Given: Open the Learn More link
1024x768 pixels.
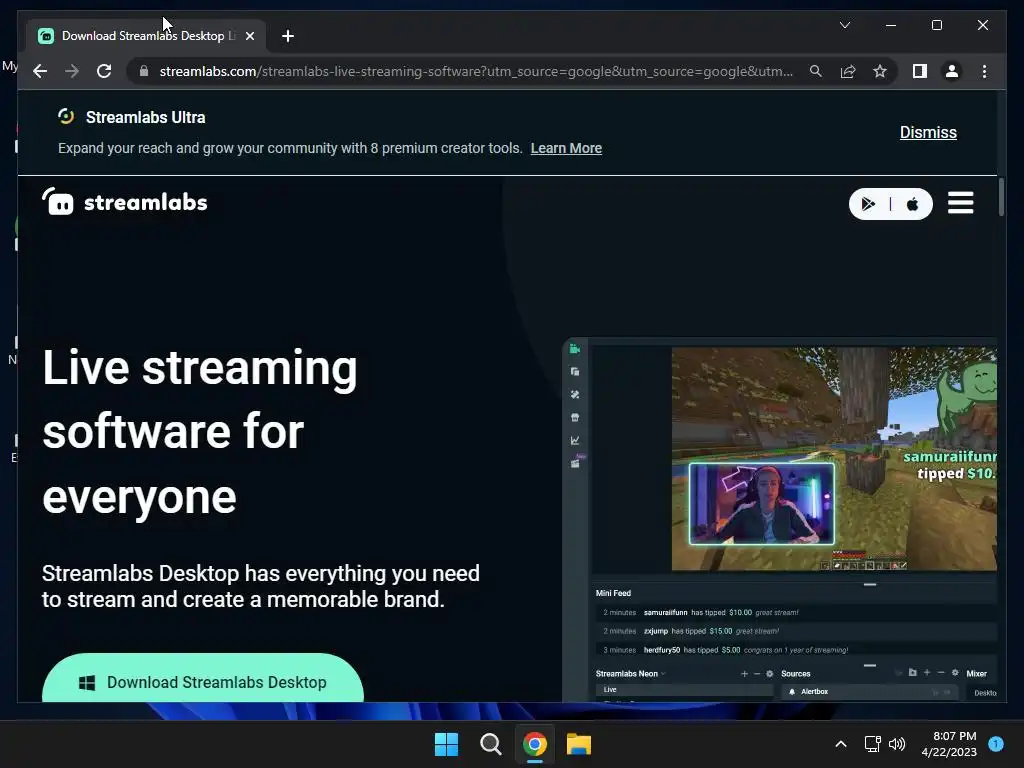Looking at the screenshot, I should pyautogui.click(x=566, y=148).
